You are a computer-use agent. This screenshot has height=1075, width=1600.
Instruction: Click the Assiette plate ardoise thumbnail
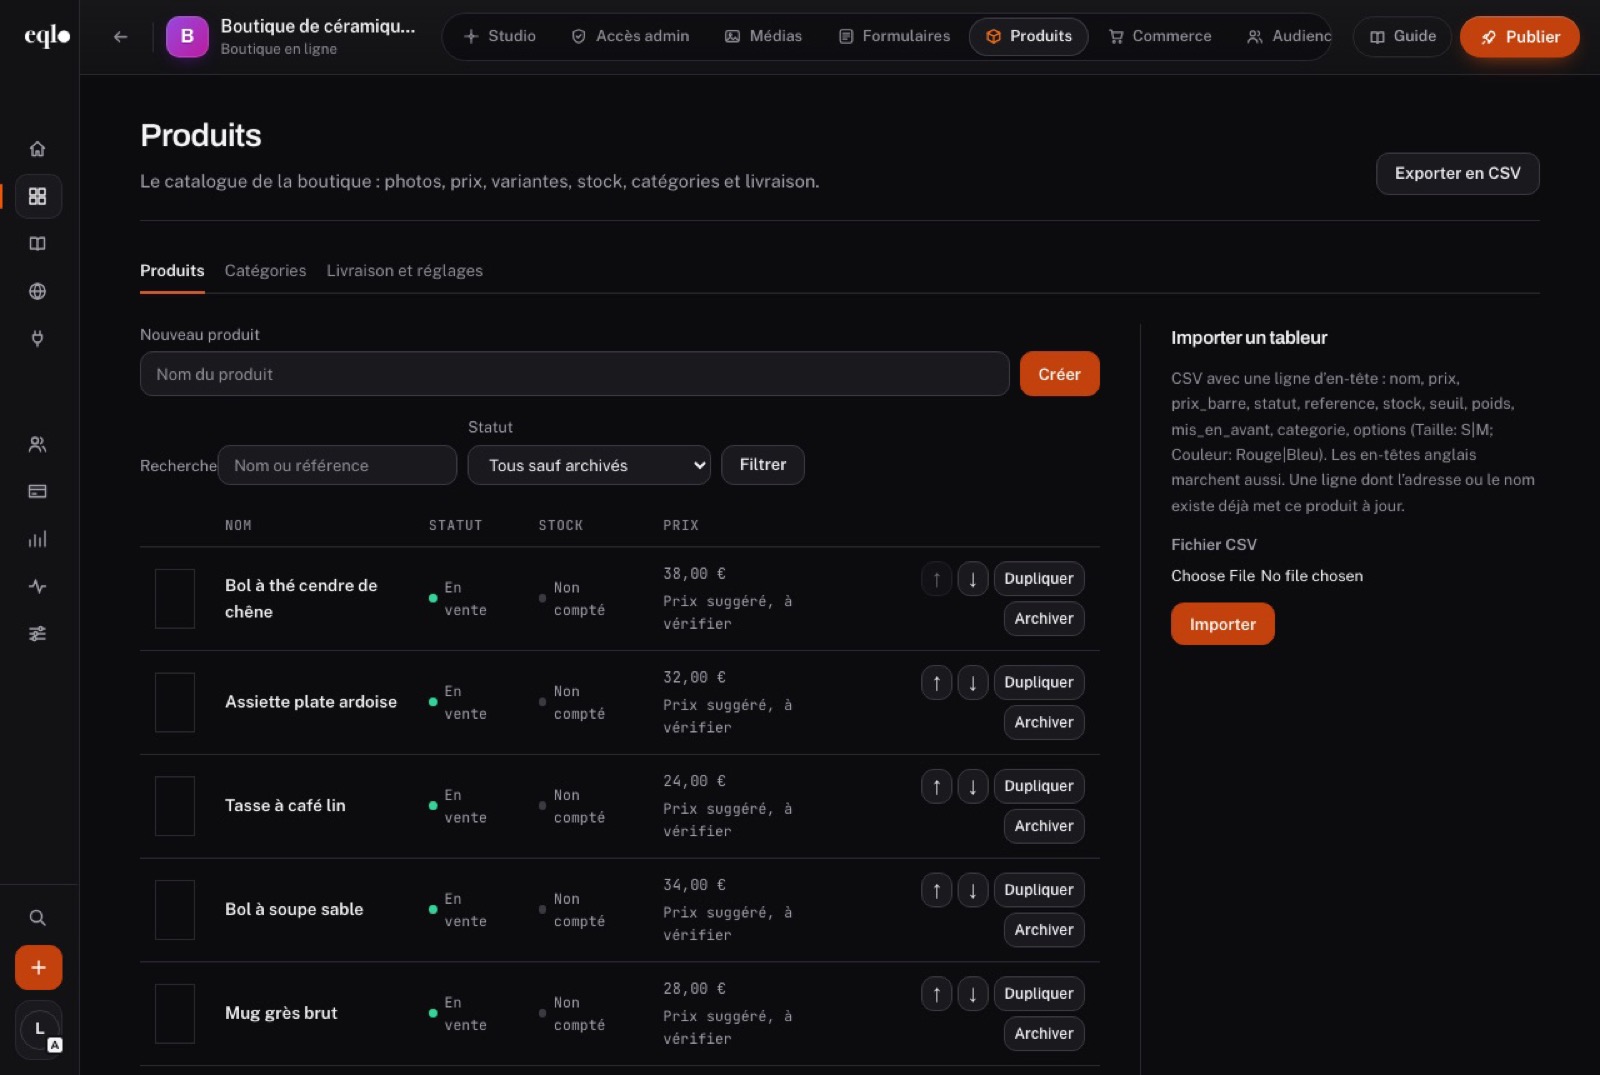174,702
